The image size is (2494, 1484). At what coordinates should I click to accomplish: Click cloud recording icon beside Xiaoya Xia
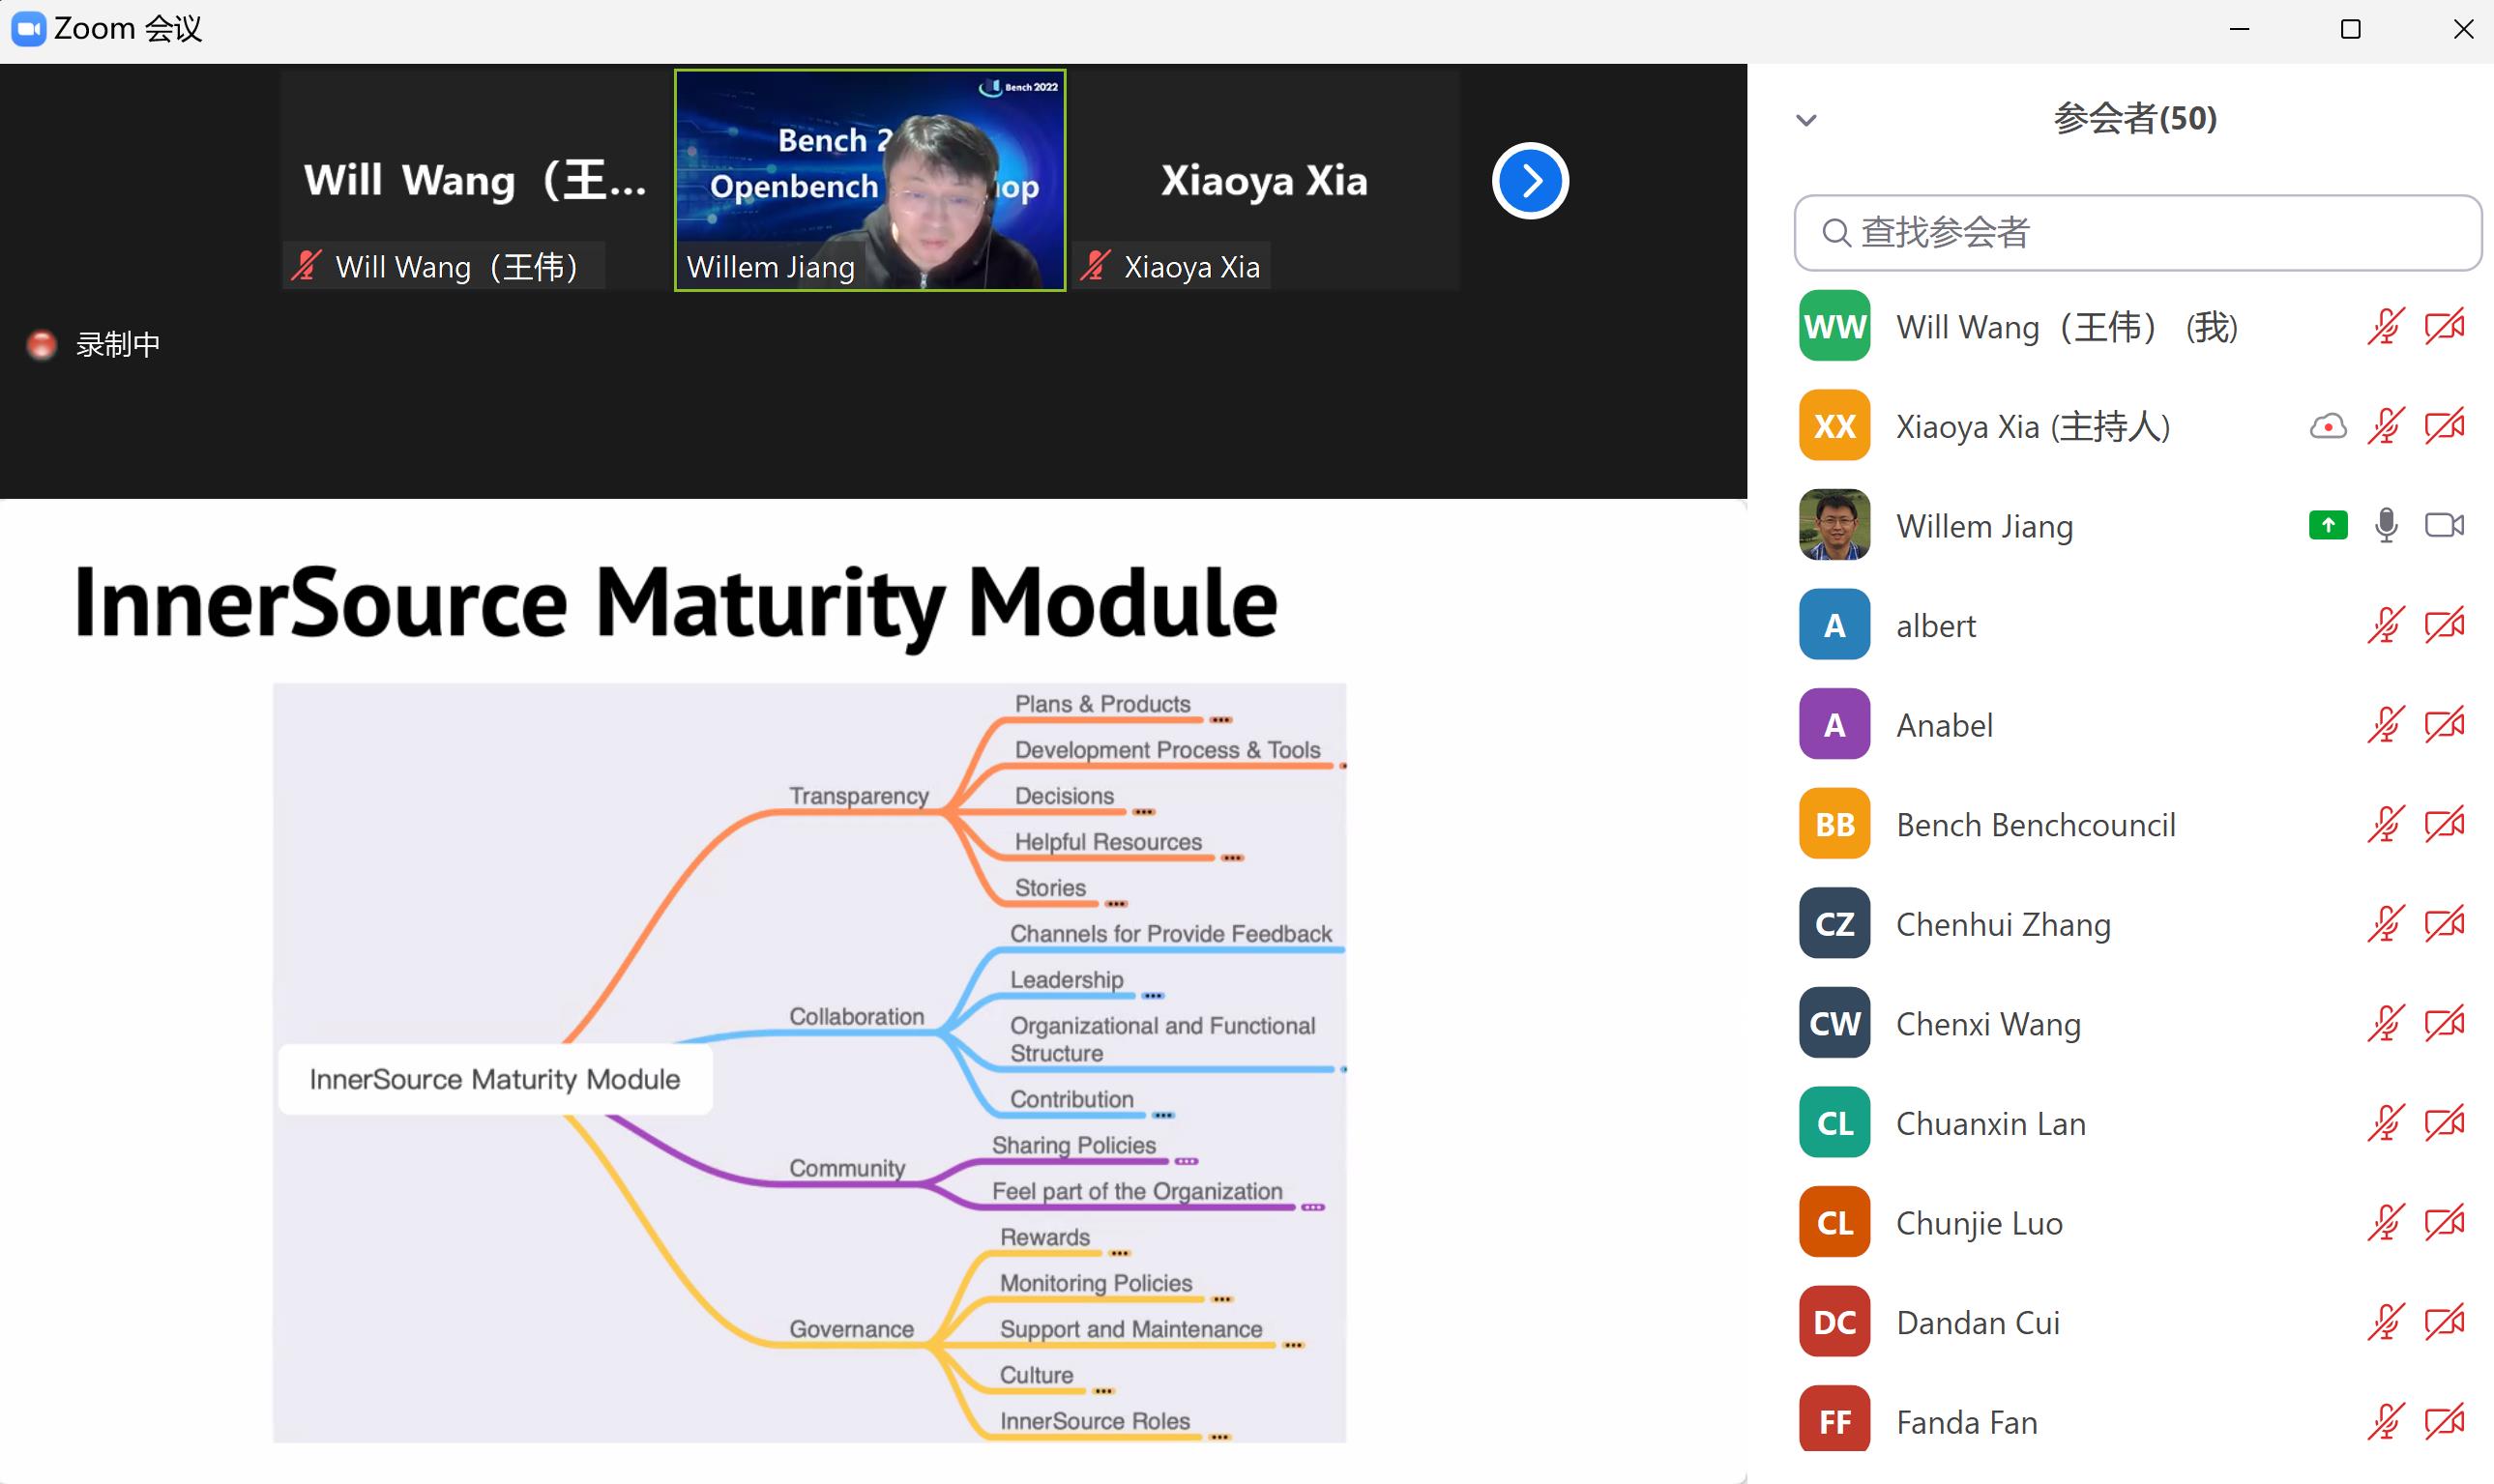point(2328,427)
